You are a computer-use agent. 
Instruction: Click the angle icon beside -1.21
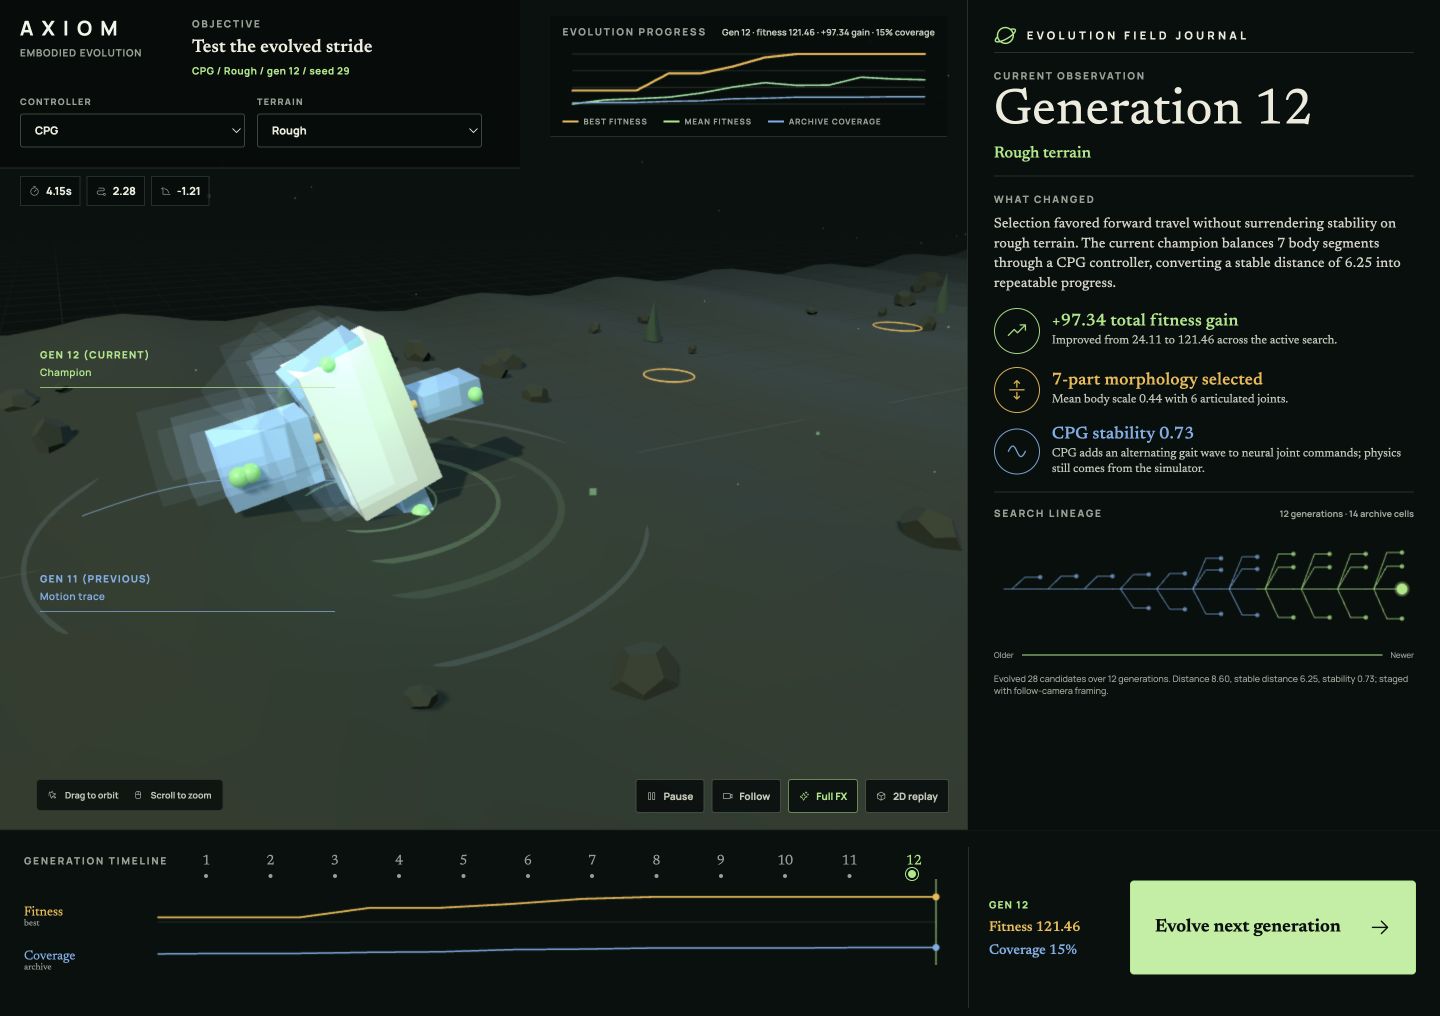click(x=166, y=191)
